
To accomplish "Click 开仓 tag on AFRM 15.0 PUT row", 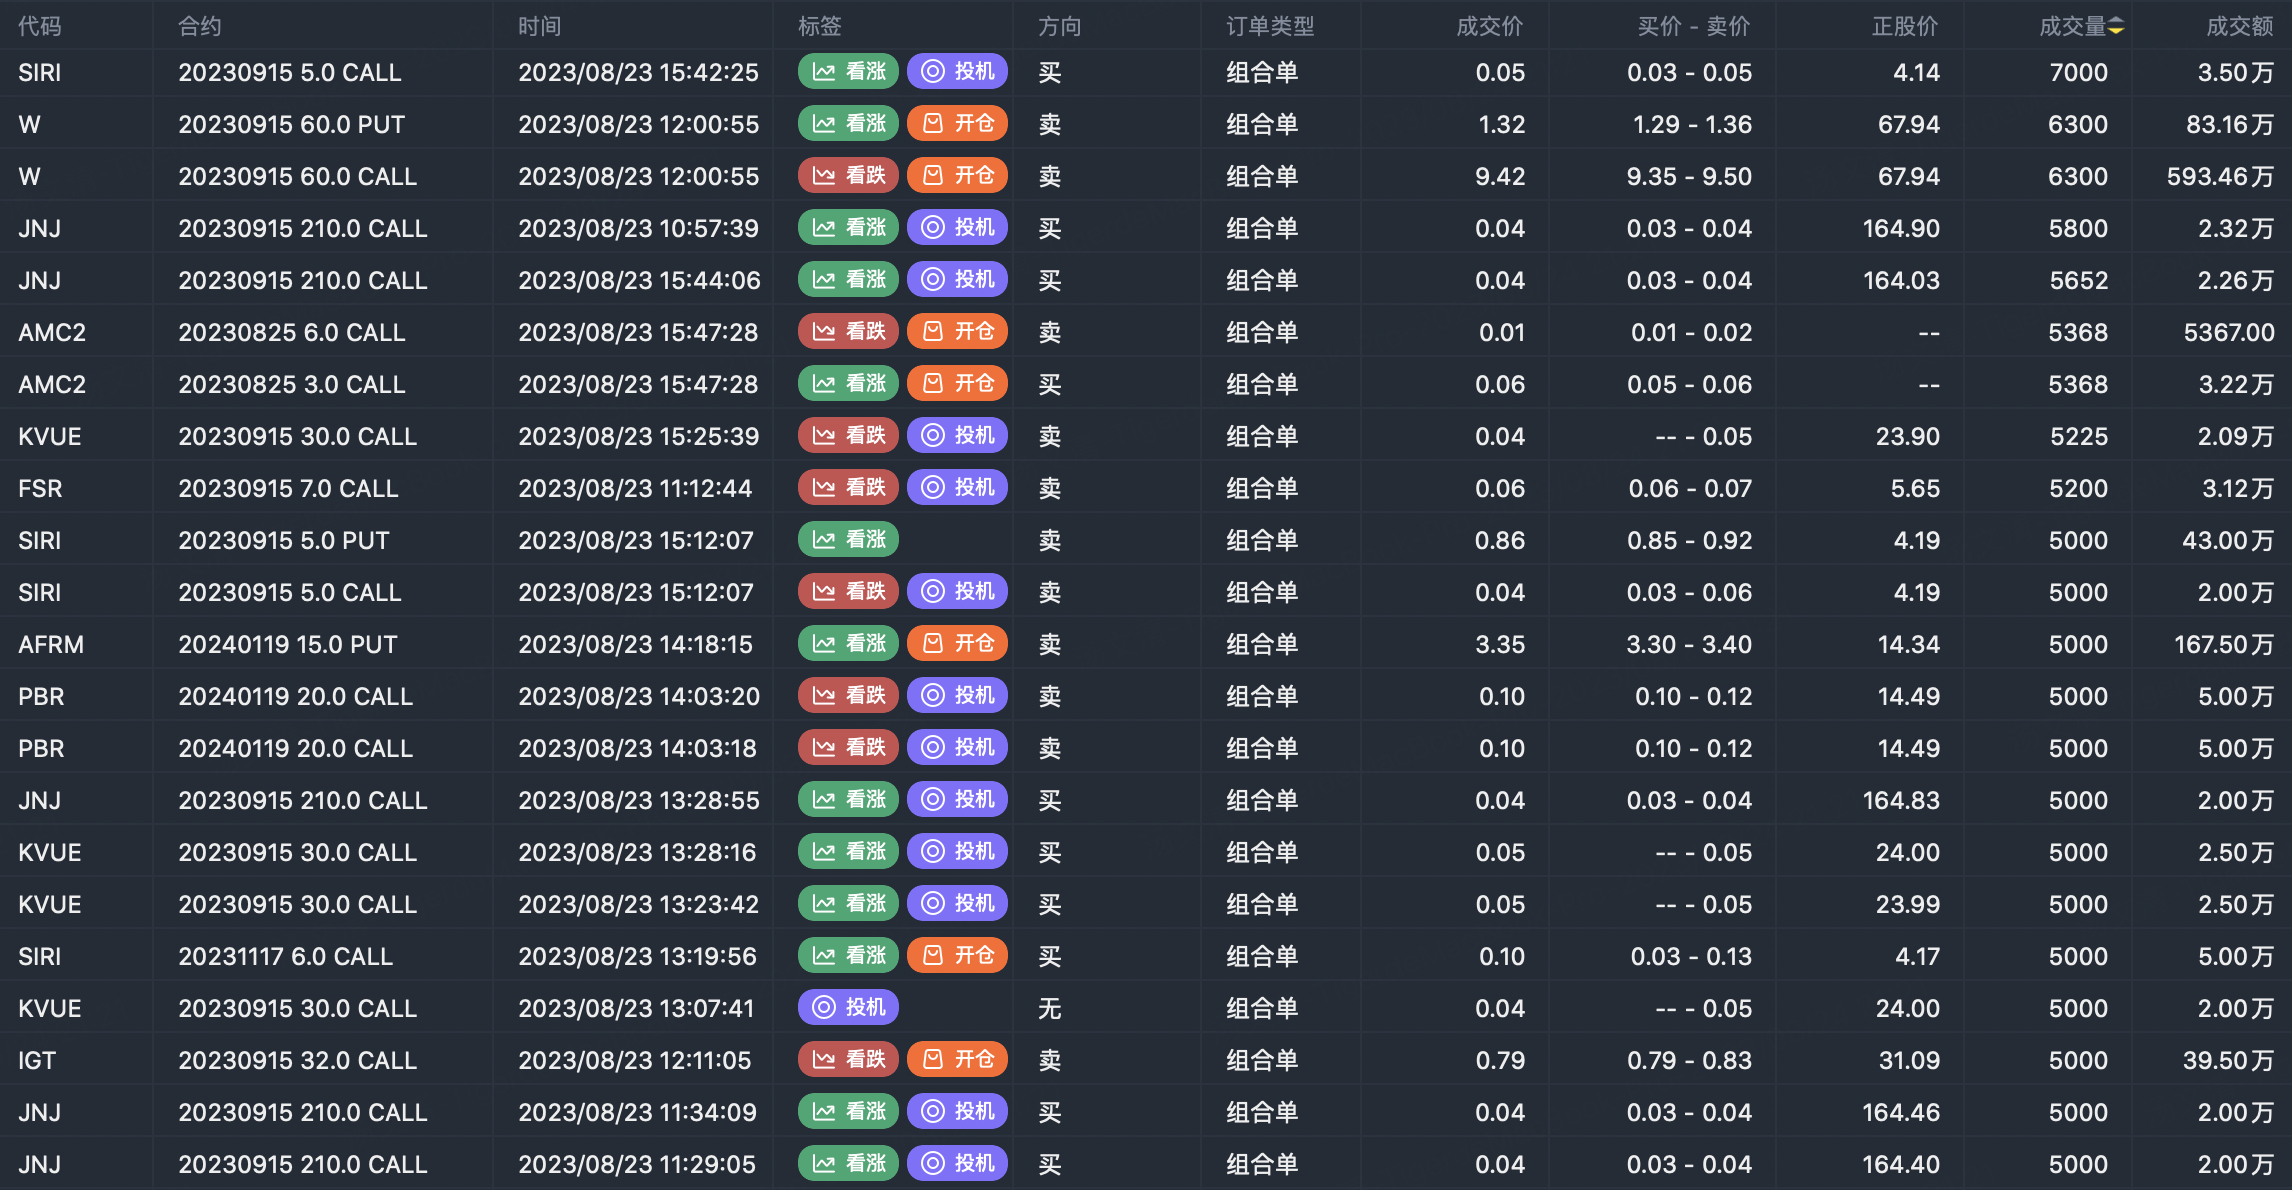I will 957,644.
